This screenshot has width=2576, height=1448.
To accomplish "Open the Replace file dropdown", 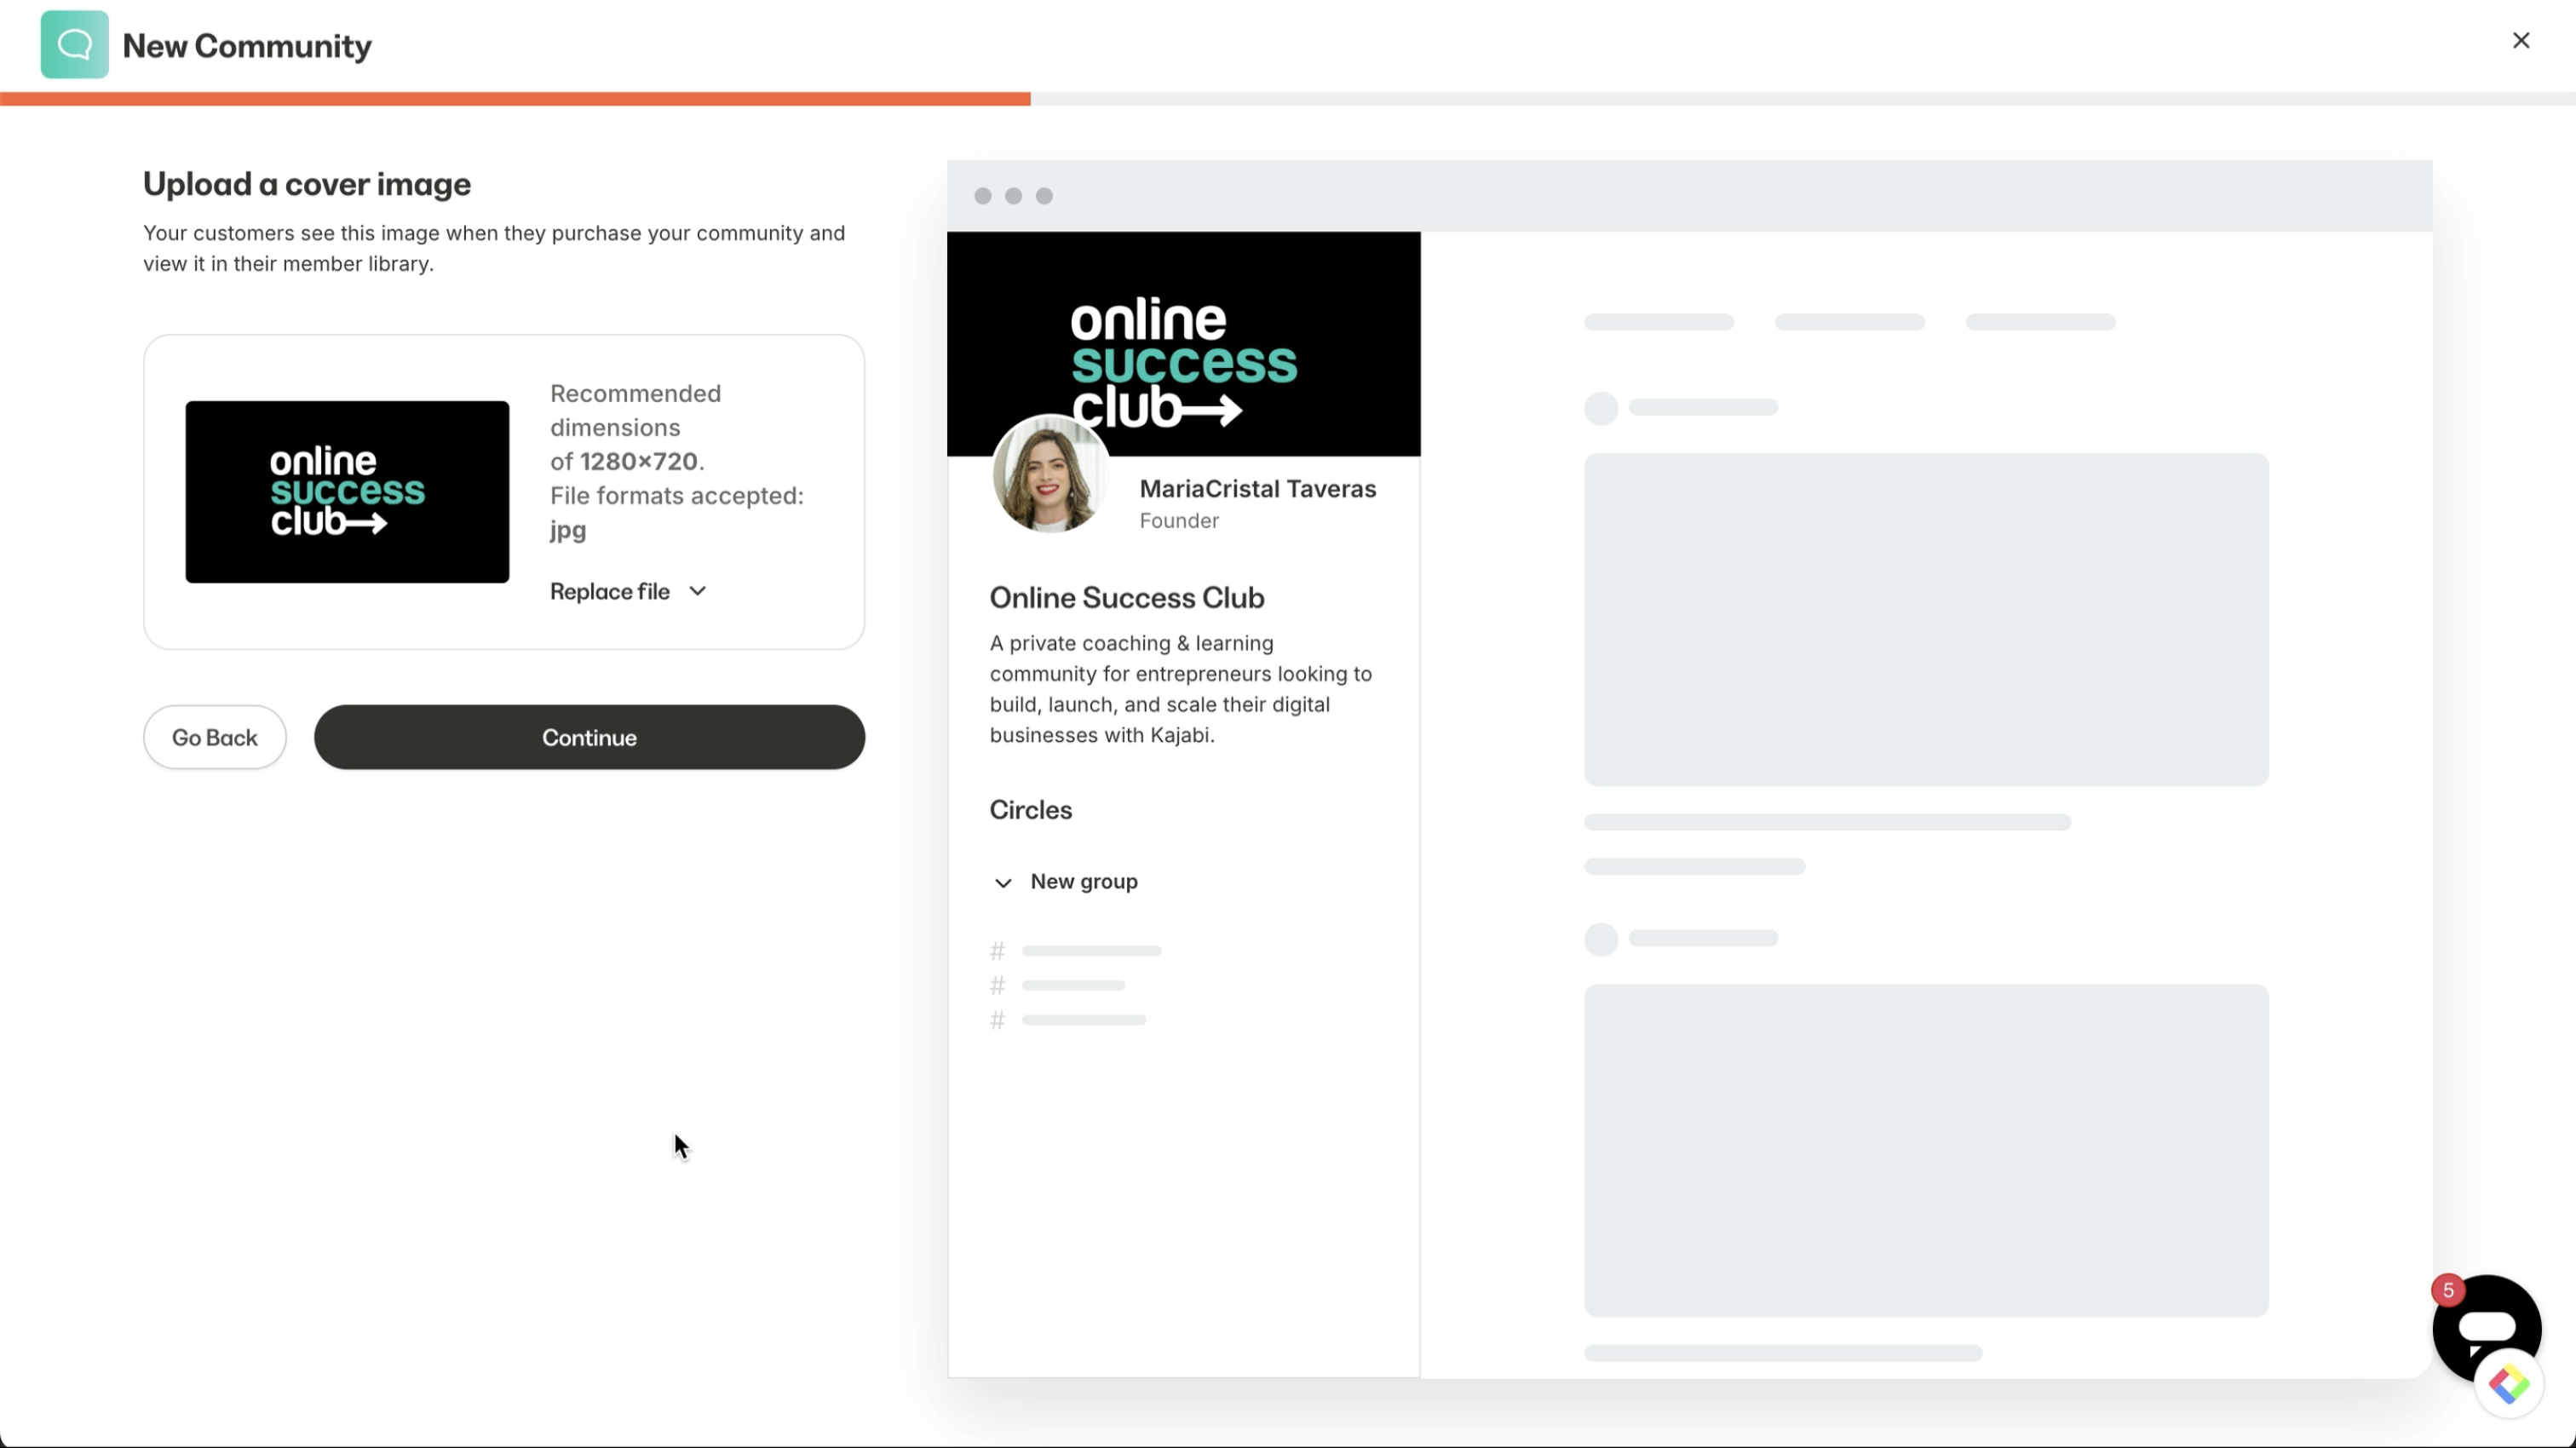I will pos(610,592).
